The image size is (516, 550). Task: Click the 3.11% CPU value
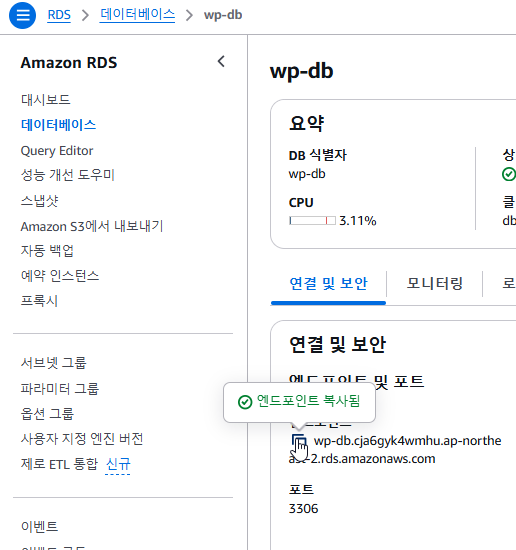coord(358,221)
